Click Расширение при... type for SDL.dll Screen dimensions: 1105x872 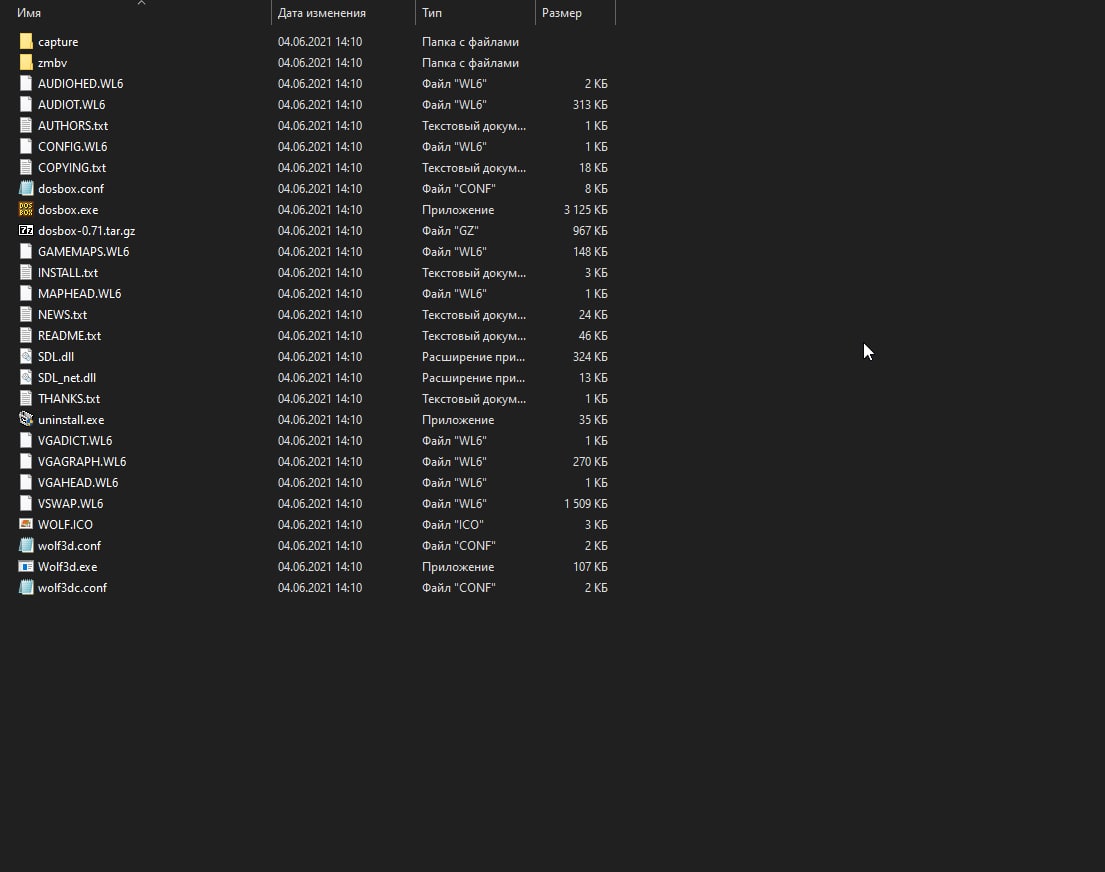474,357
